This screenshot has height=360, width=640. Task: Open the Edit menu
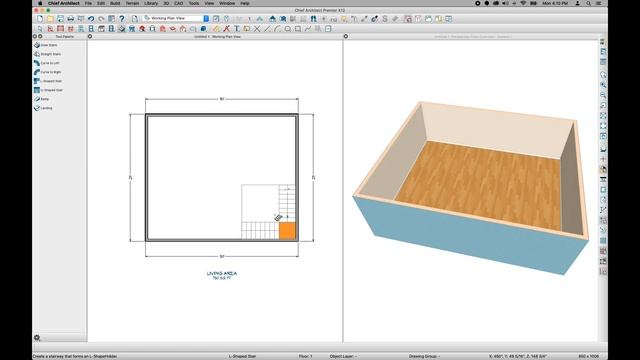click(x=101, y=3)
